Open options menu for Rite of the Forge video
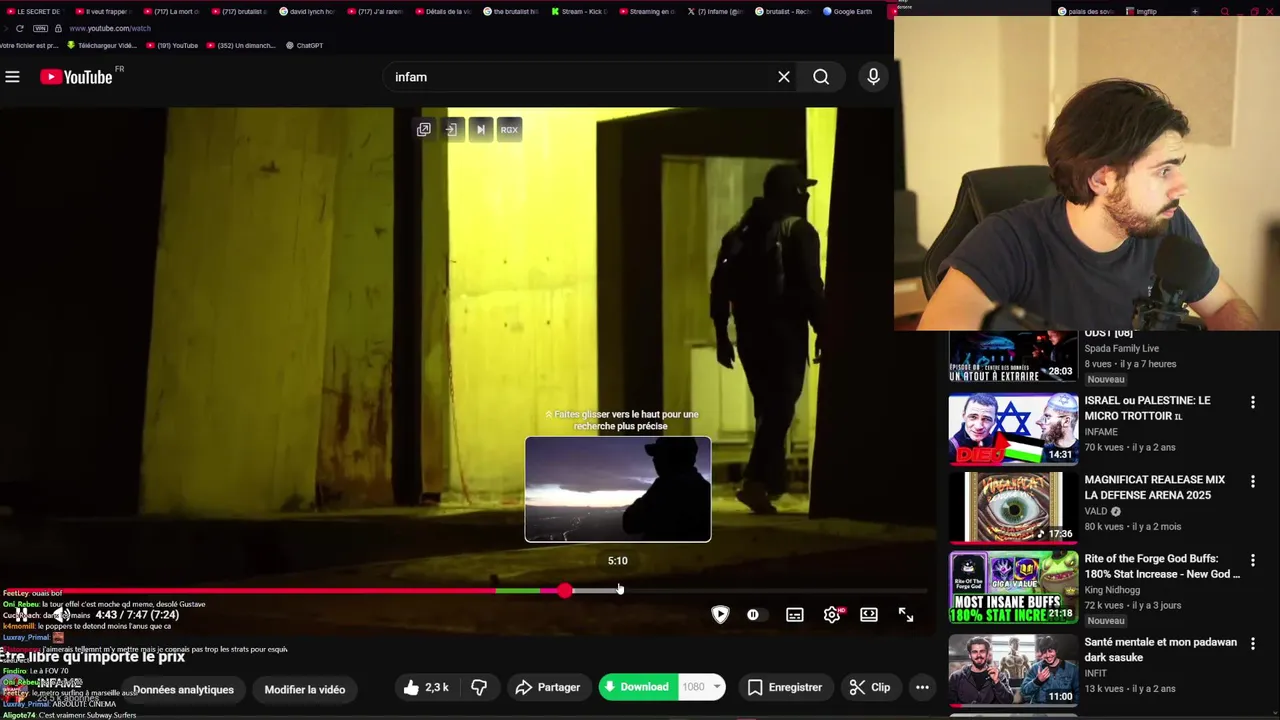Viewport: 1280px width, 720px height. pyautogui.click(x=1252, y=560)
